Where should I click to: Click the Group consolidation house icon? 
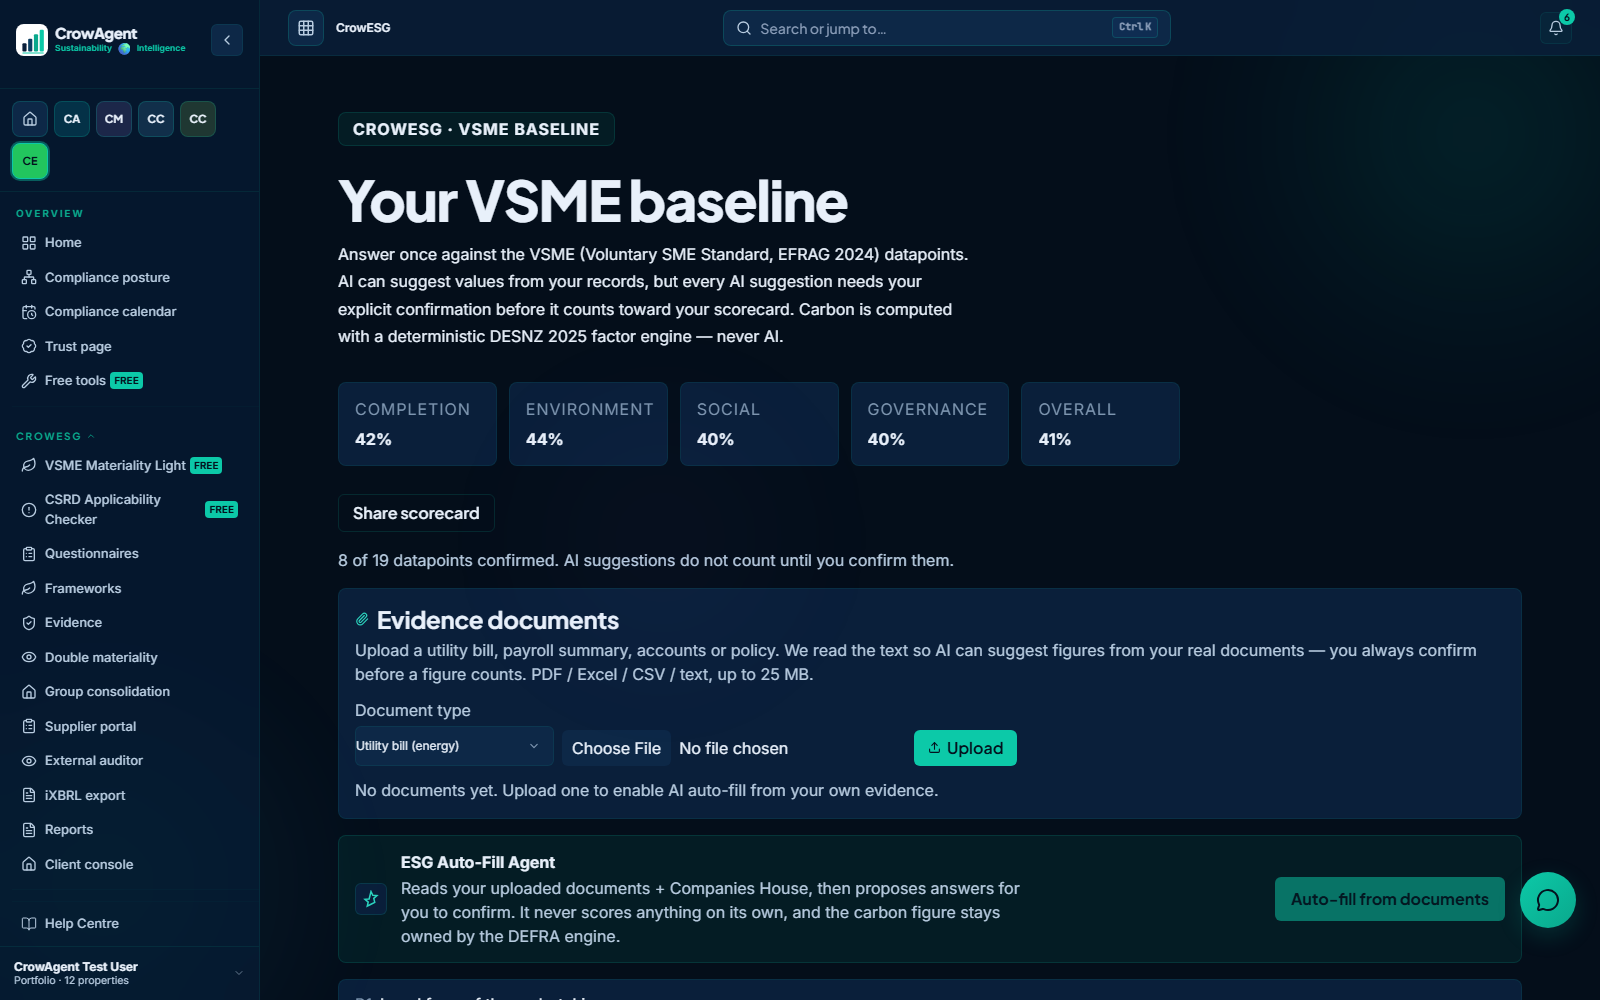tap(29, 692)
